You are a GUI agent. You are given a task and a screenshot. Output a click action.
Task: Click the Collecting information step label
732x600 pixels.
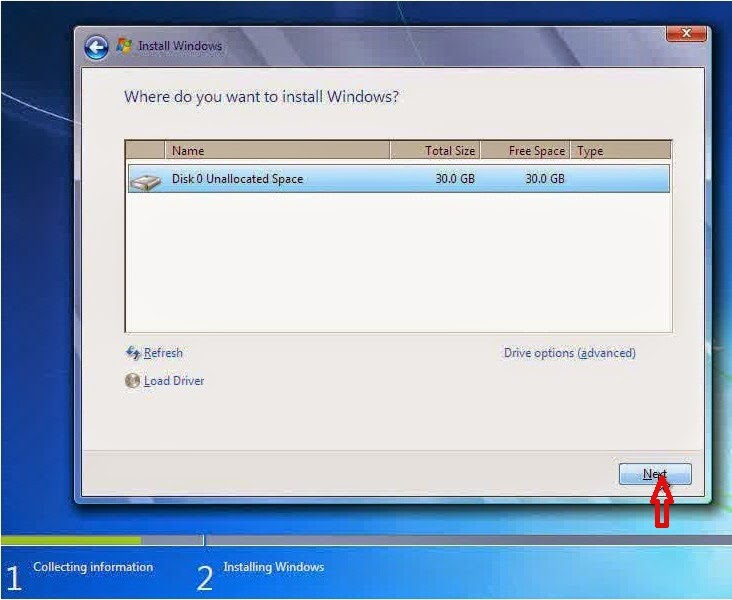(x=93, y=567)
